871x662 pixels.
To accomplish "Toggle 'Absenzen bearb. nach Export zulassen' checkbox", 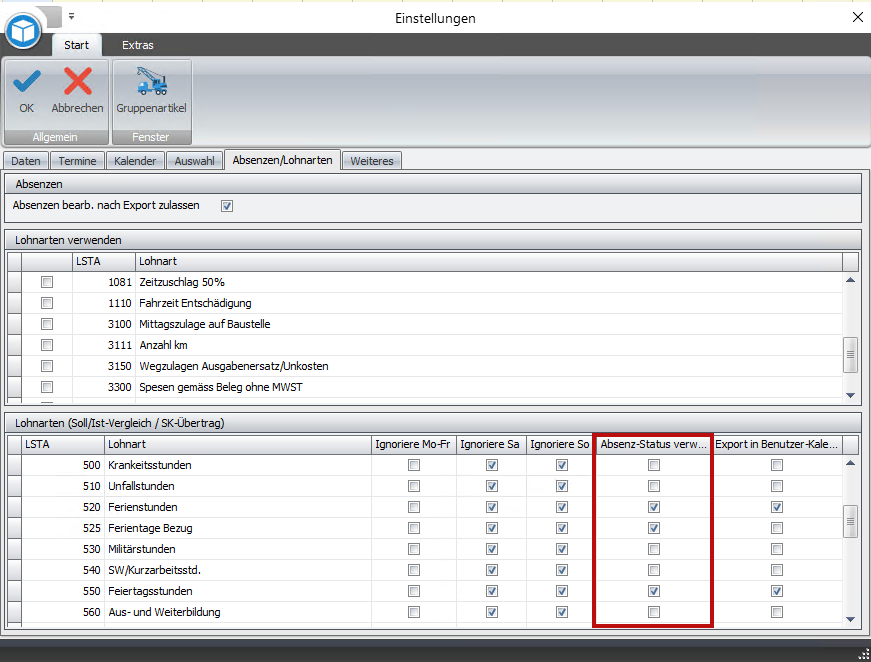I will tap(227, 206).
